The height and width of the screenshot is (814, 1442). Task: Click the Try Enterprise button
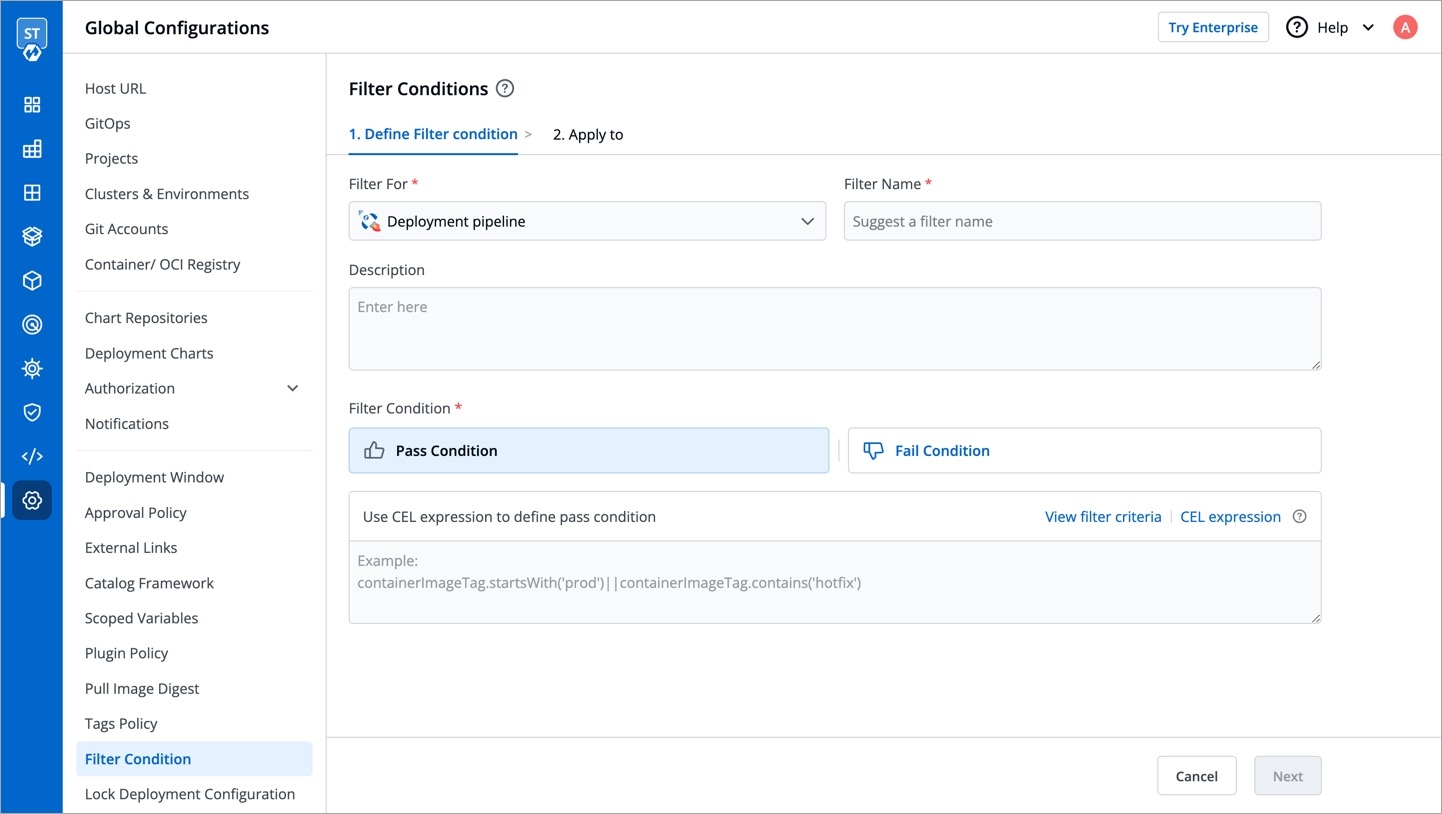point(1212,27)
